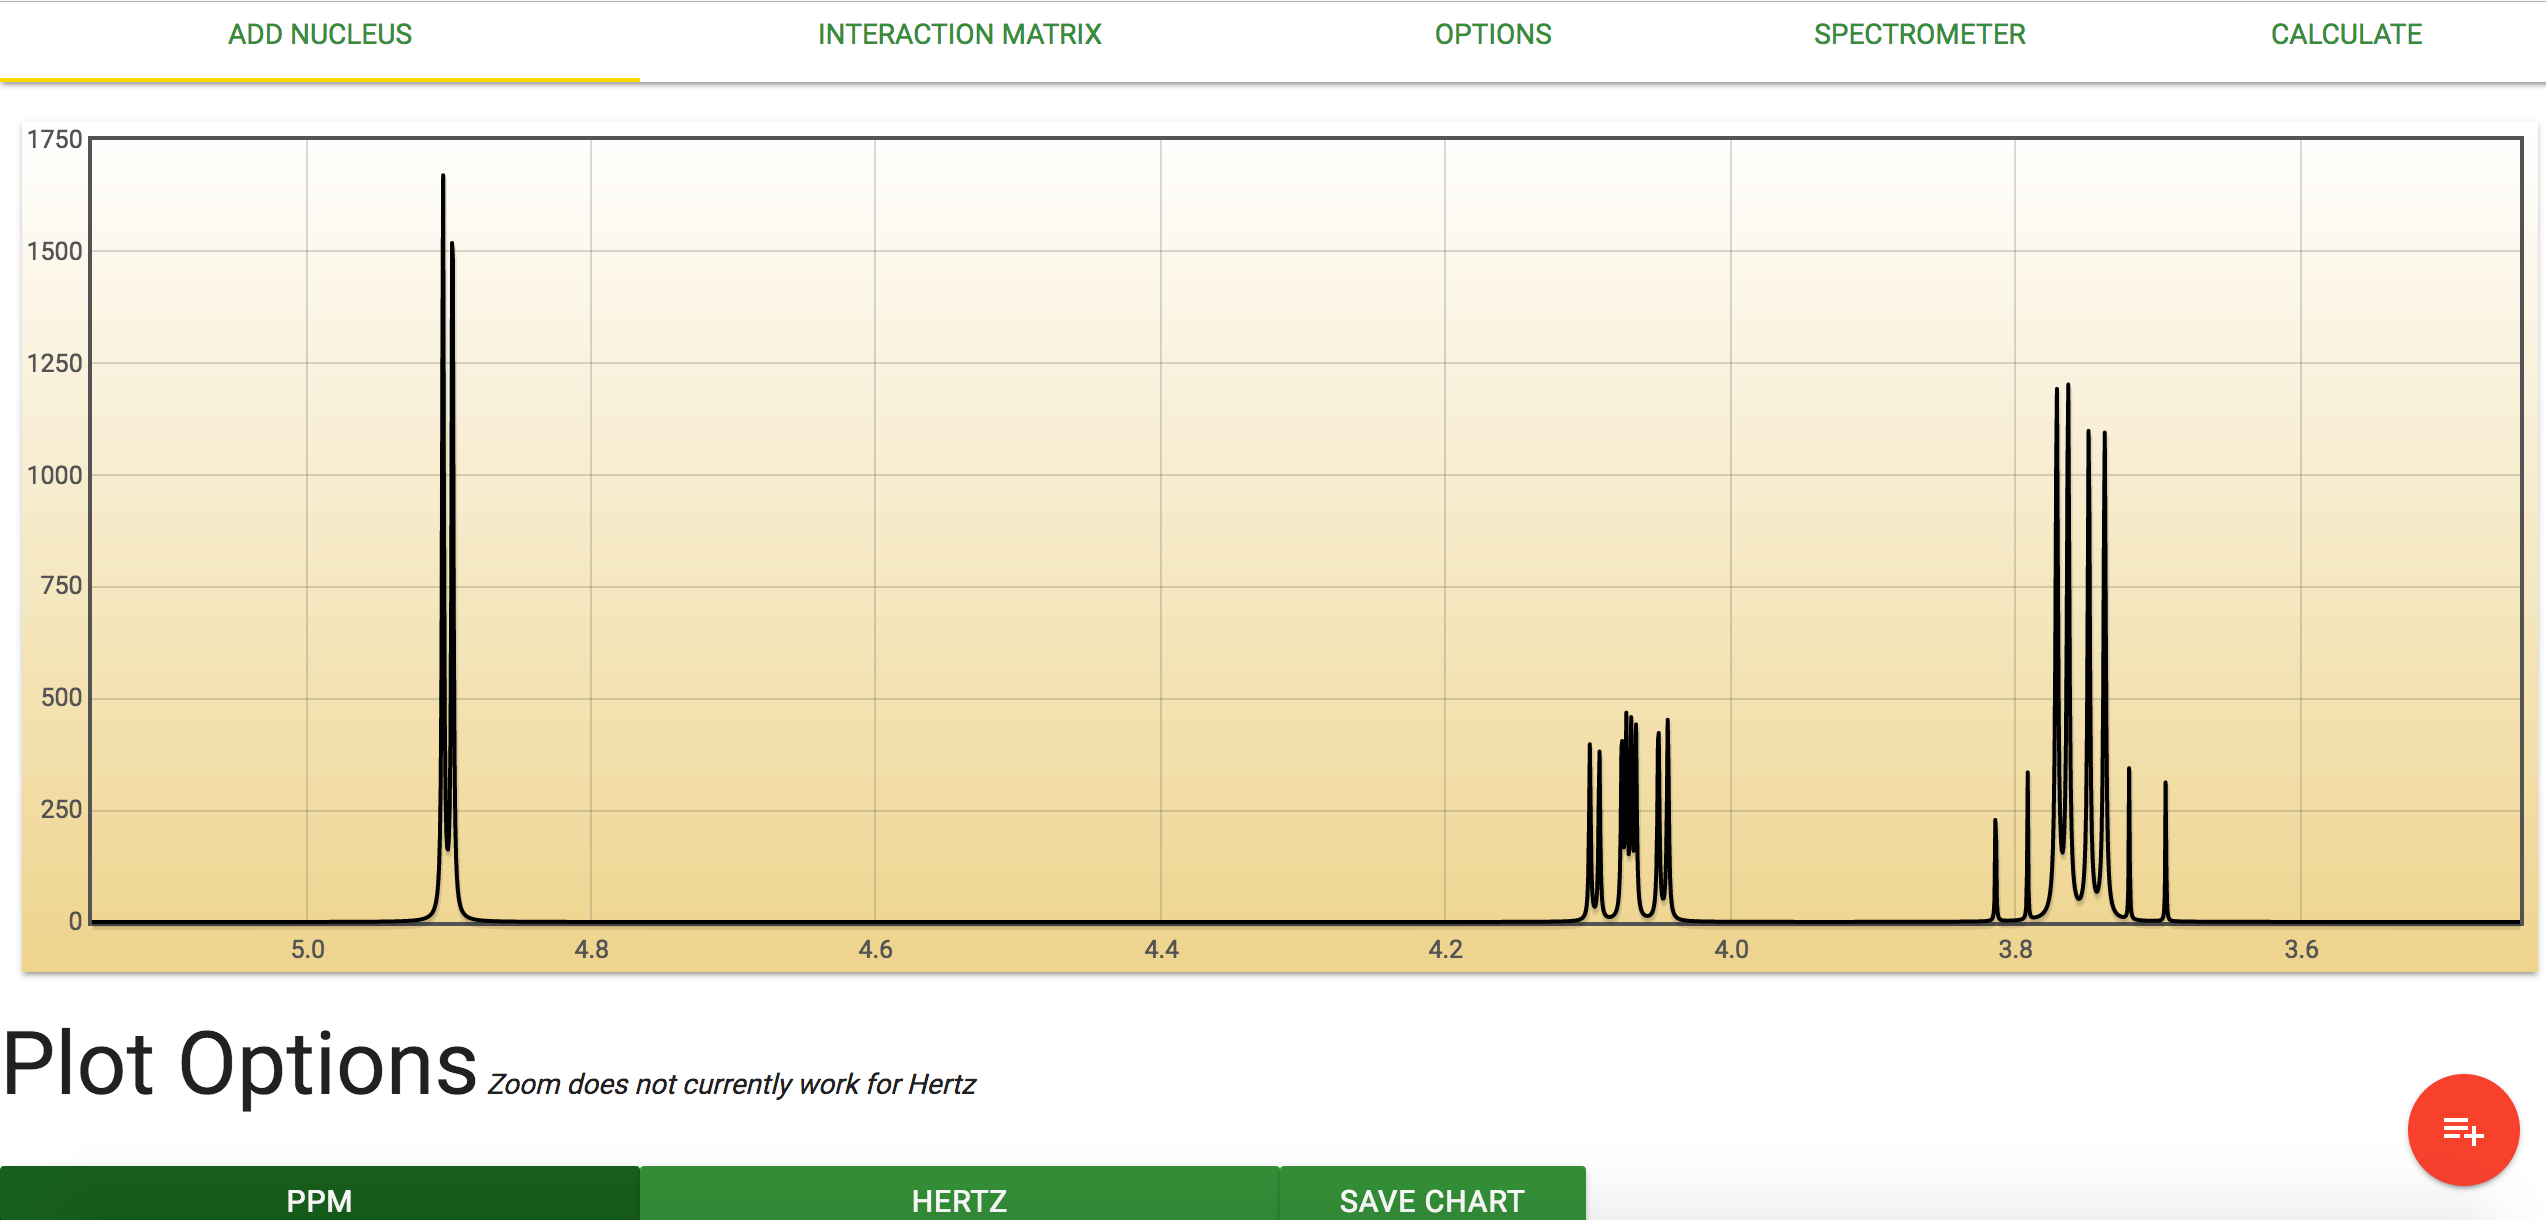Open the Options tab

(1492, 34)
